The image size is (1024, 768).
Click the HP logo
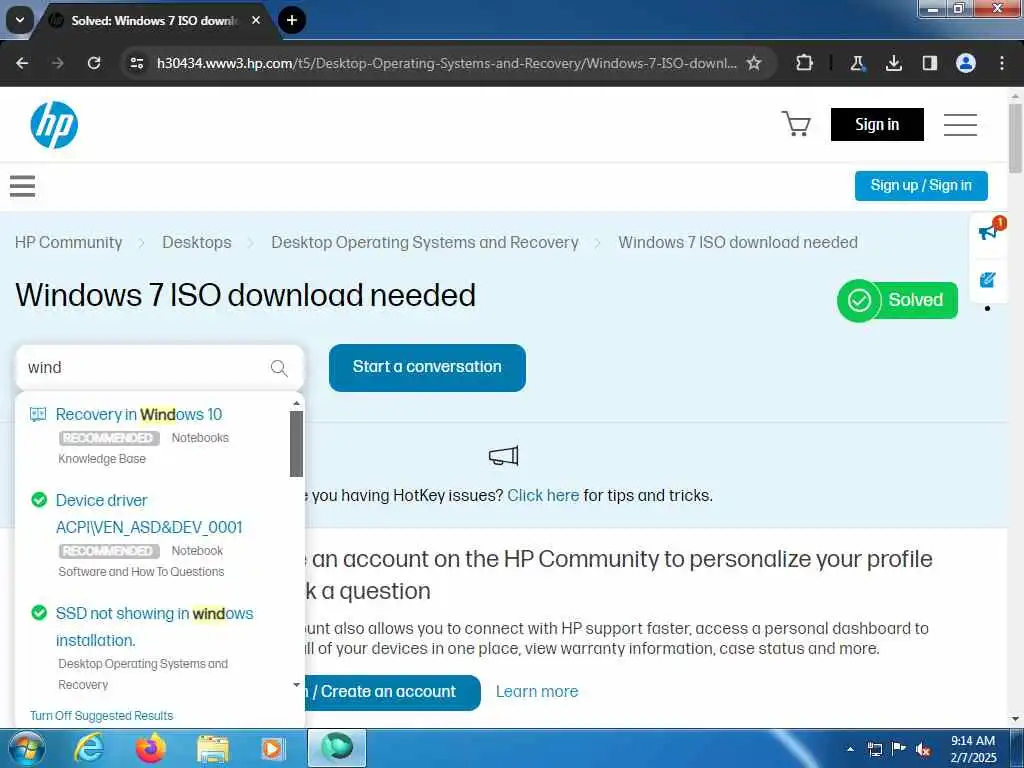coord(54,125)
